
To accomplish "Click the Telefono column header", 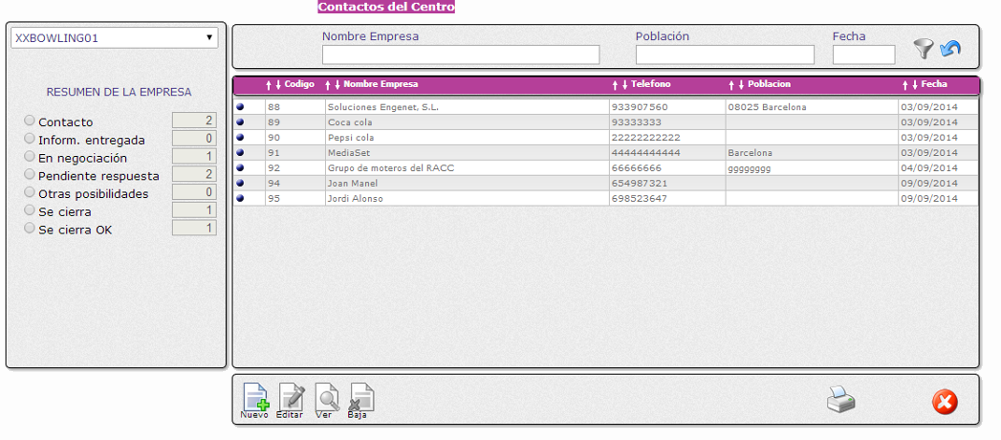I will 650,85.
